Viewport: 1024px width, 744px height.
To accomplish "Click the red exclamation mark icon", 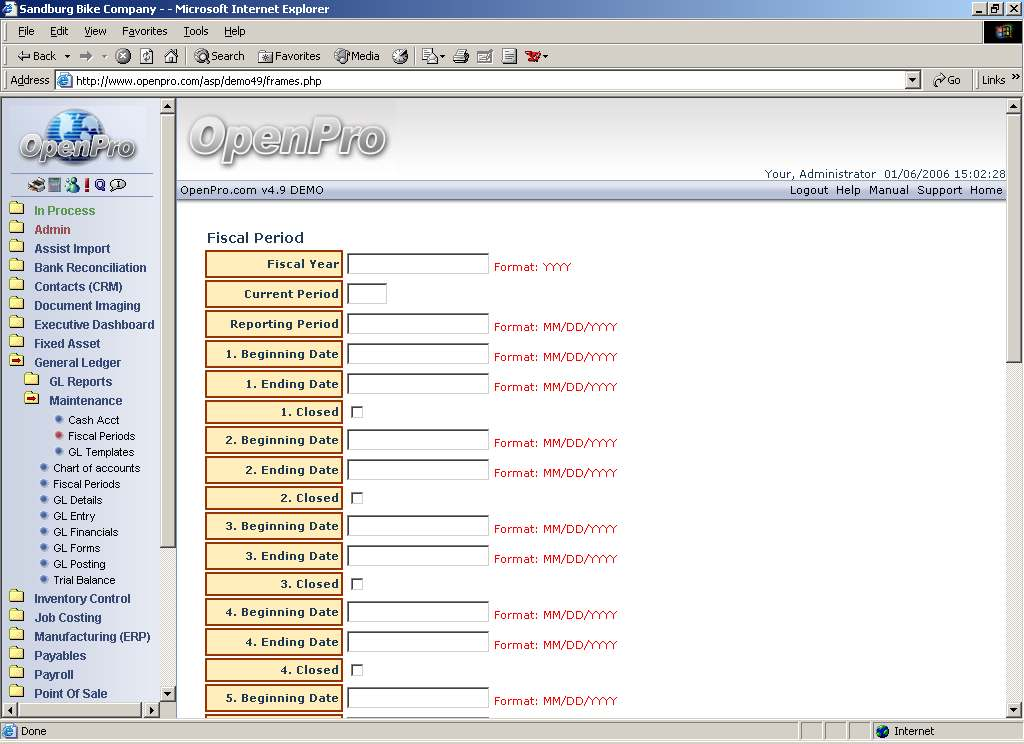I will (x=87, y=185).
